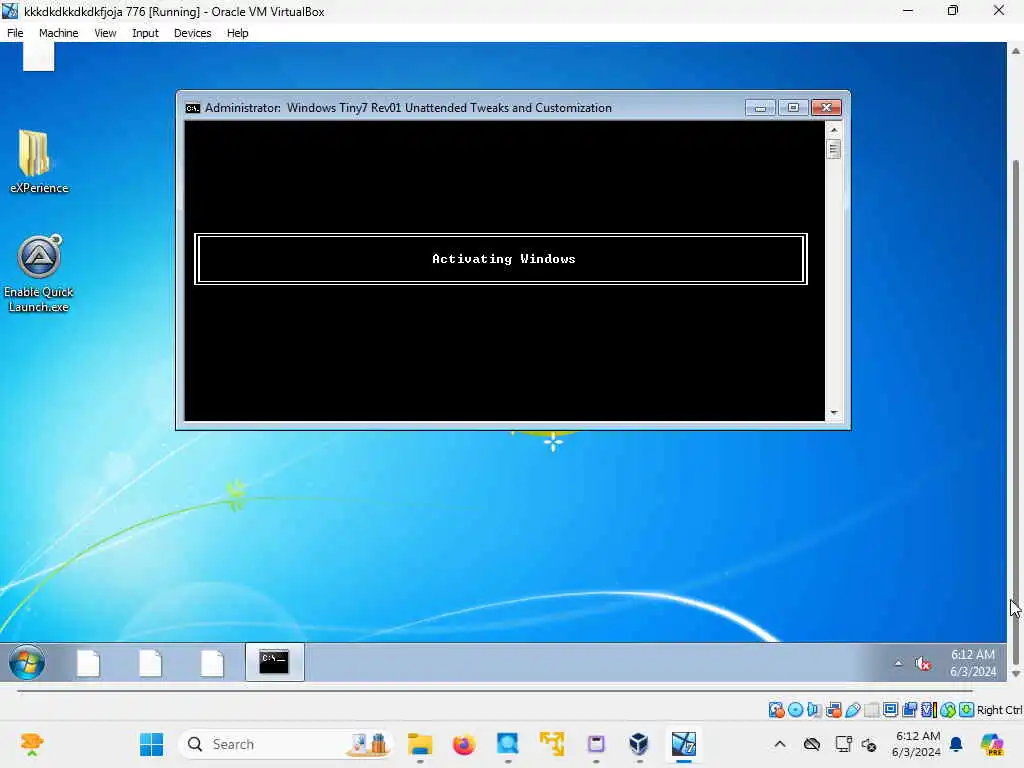Click the VirtualBox audio indicator
This screenshot has width=1024, height=768.
coord(814,710)
